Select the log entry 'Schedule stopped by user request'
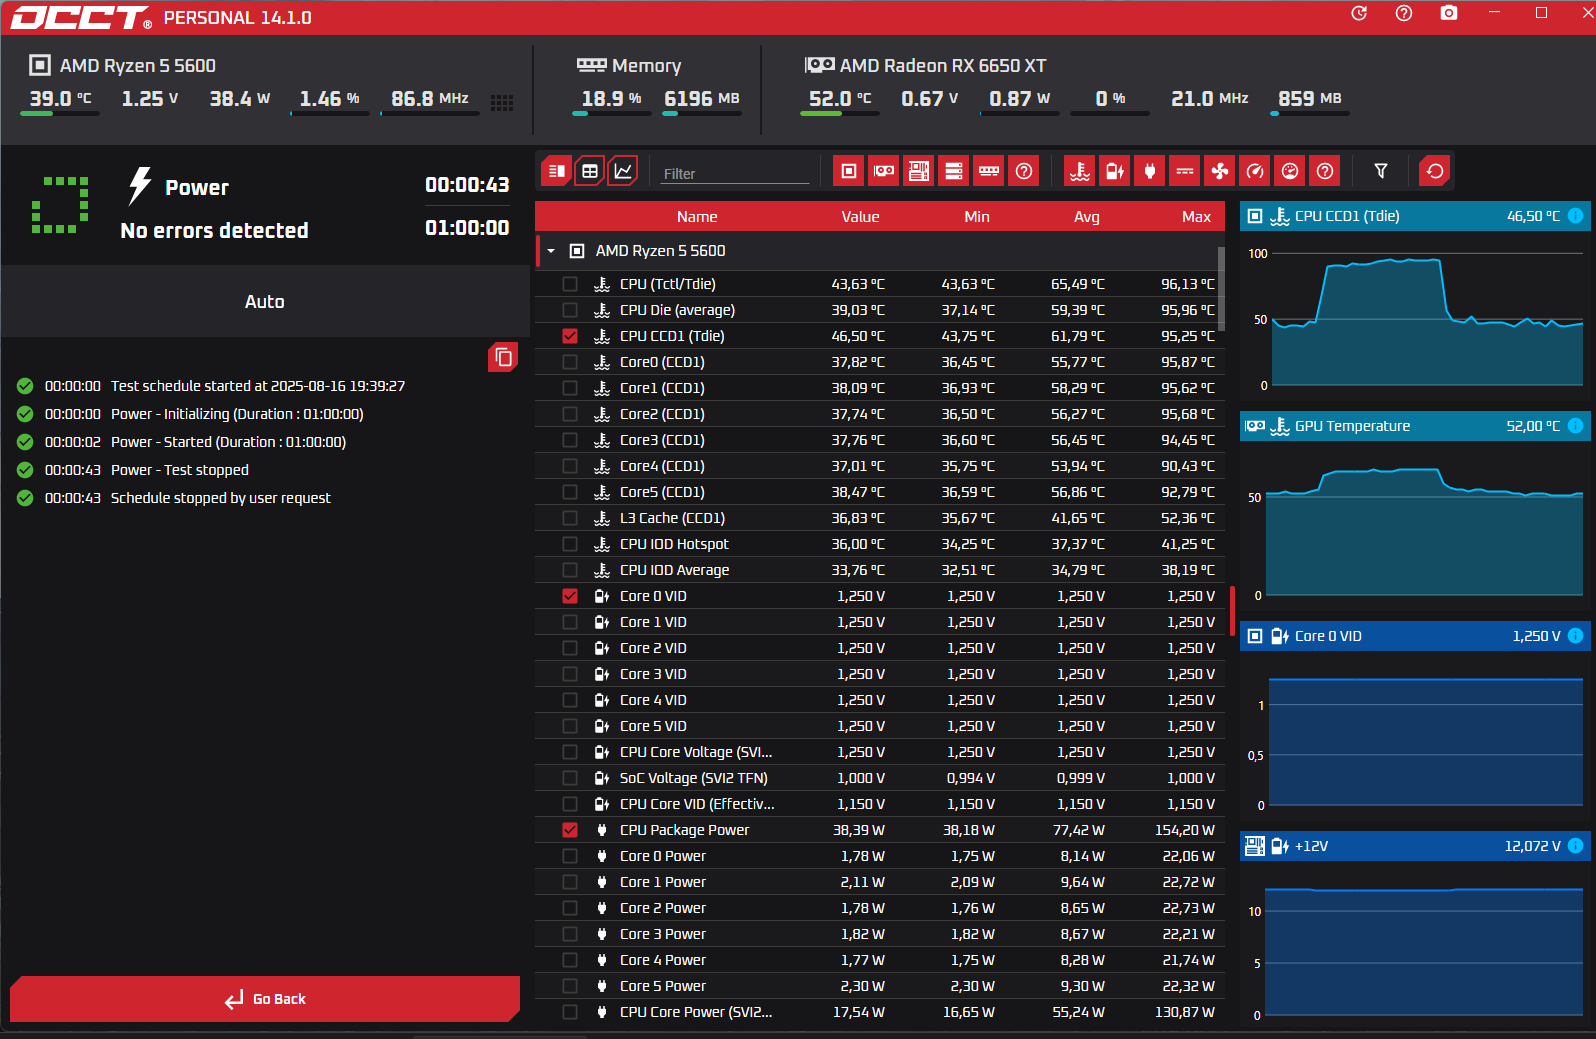 (x=220, y=498)
